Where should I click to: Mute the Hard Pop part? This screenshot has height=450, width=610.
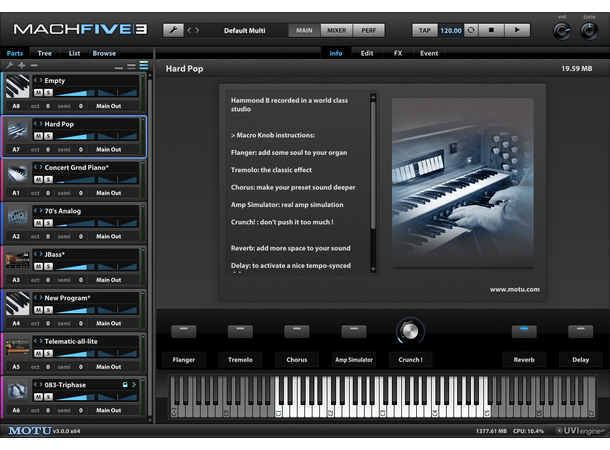pos(38,136)
